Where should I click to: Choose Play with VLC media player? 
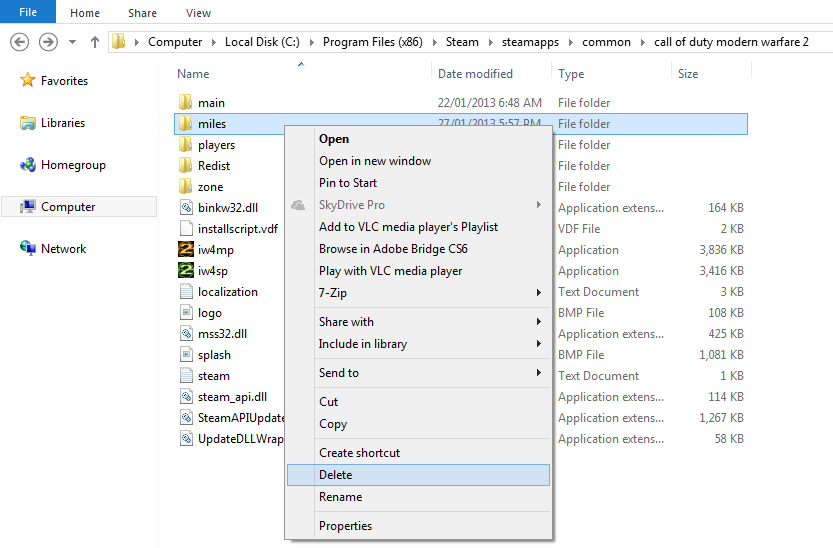tap(418, 271)
